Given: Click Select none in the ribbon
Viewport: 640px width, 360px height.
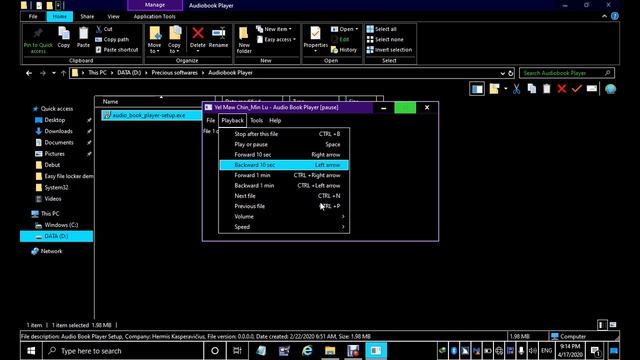Looking at the screenshot, I should pyautogui.click(x=385, y=40).
